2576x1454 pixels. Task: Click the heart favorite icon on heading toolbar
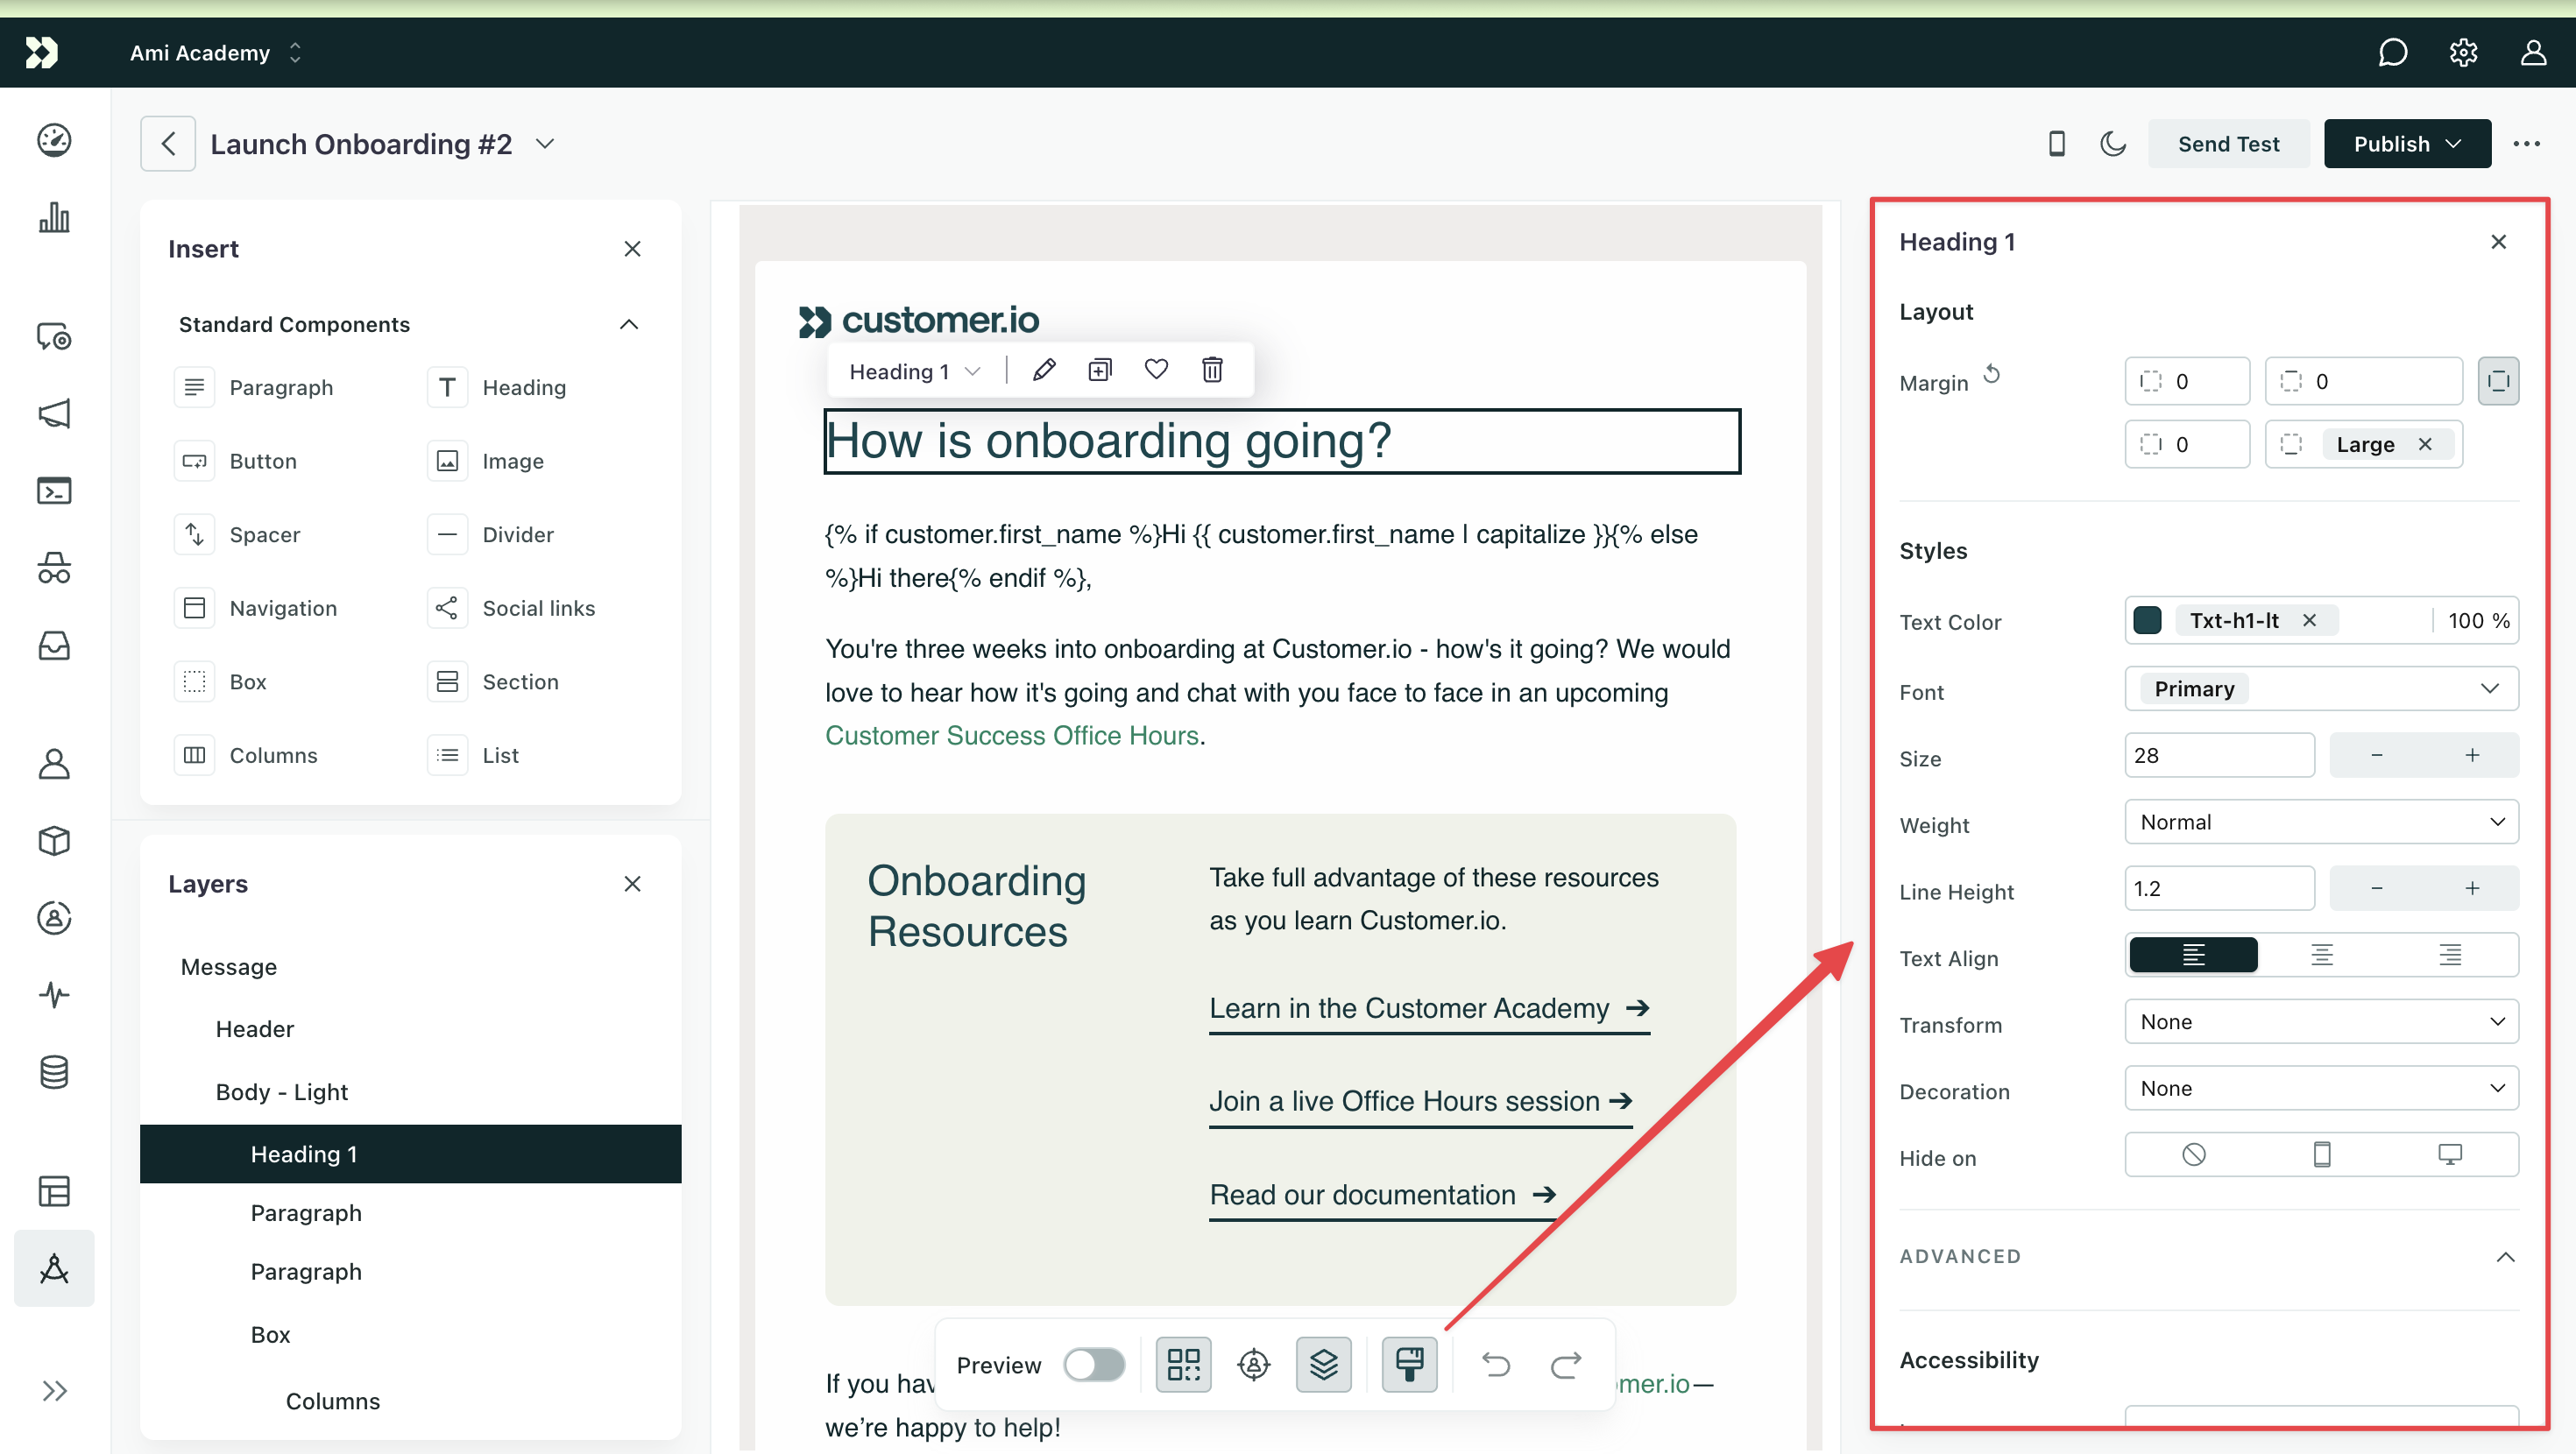pos(1156,370)
